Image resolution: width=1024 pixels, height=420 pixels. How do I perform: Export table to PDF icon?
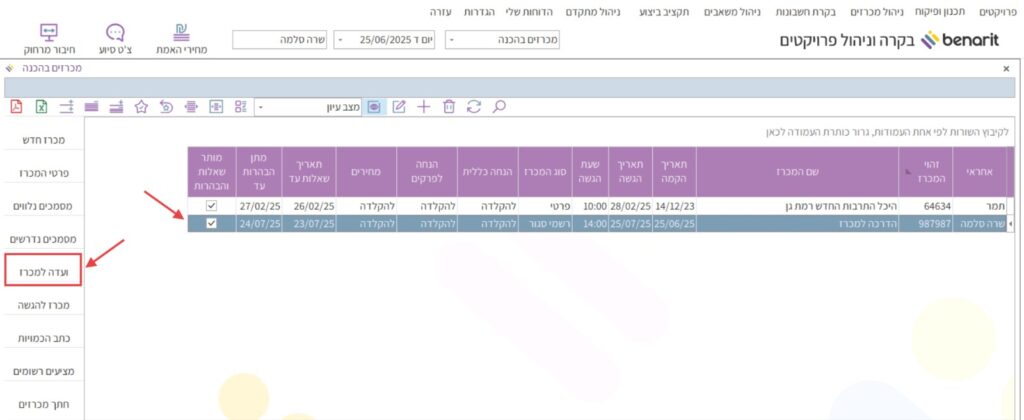16,106
